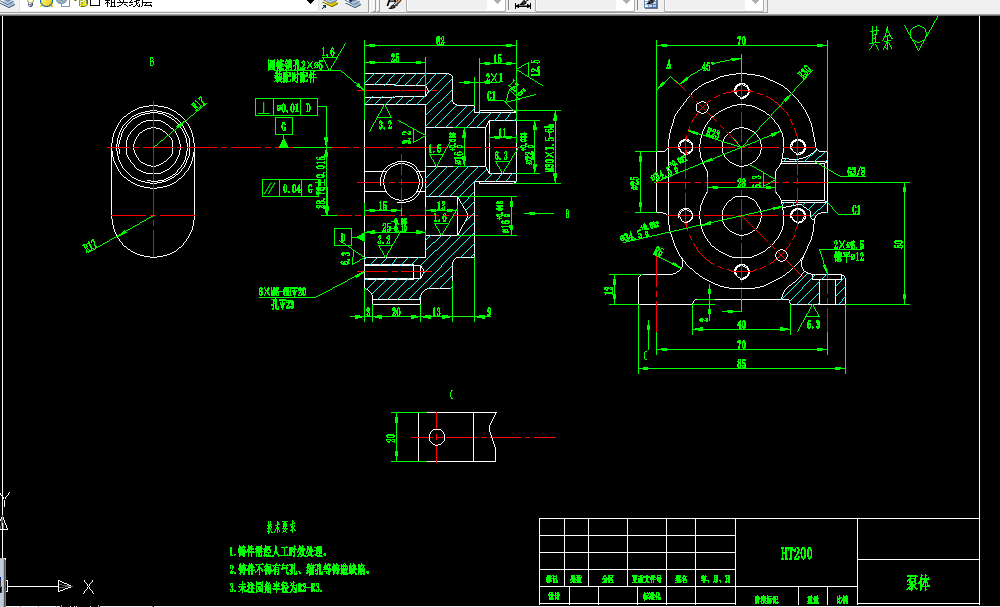Click Make Object's Layer Current icon
Image resolution: width=1000 pixels, height=607 pixels.
[x=330, y=3]
